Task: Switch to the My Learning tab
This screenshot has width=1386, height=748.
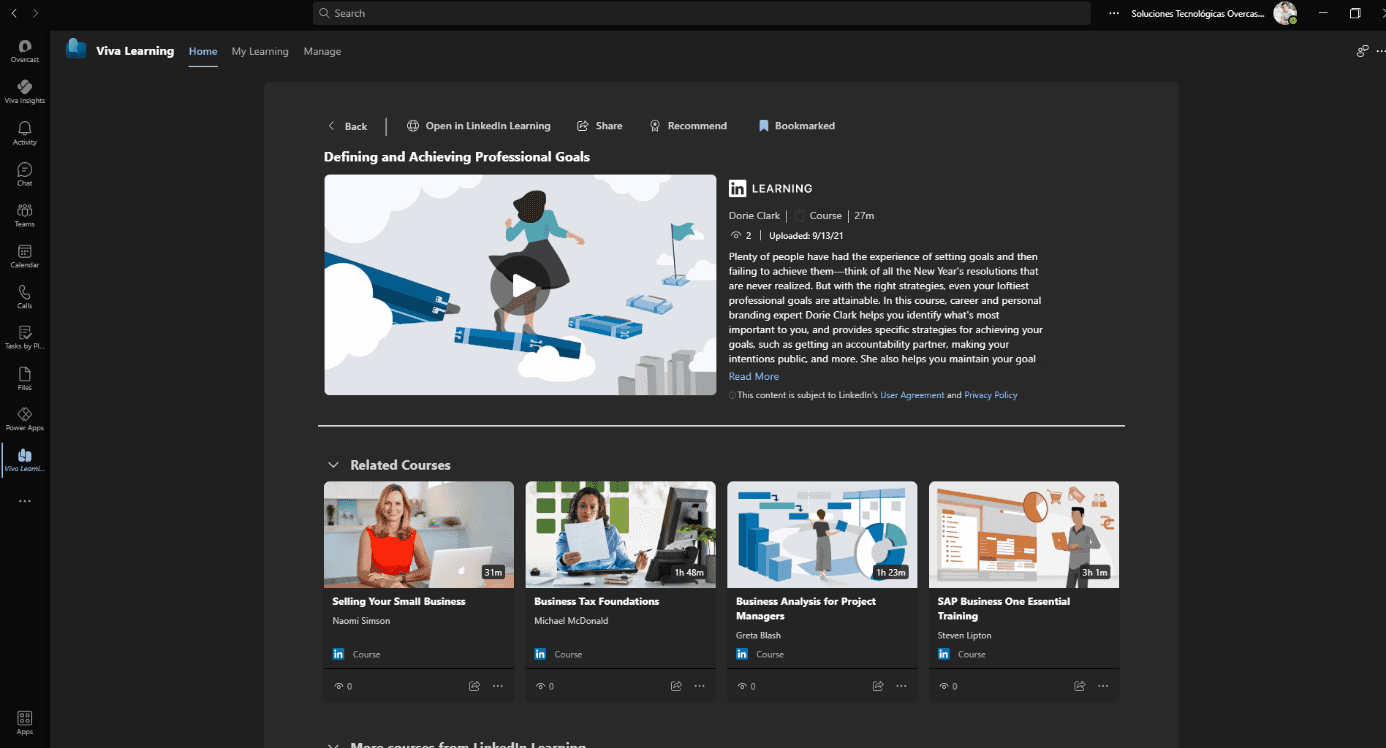Action: pyautogui.click(x=260, y=51)
